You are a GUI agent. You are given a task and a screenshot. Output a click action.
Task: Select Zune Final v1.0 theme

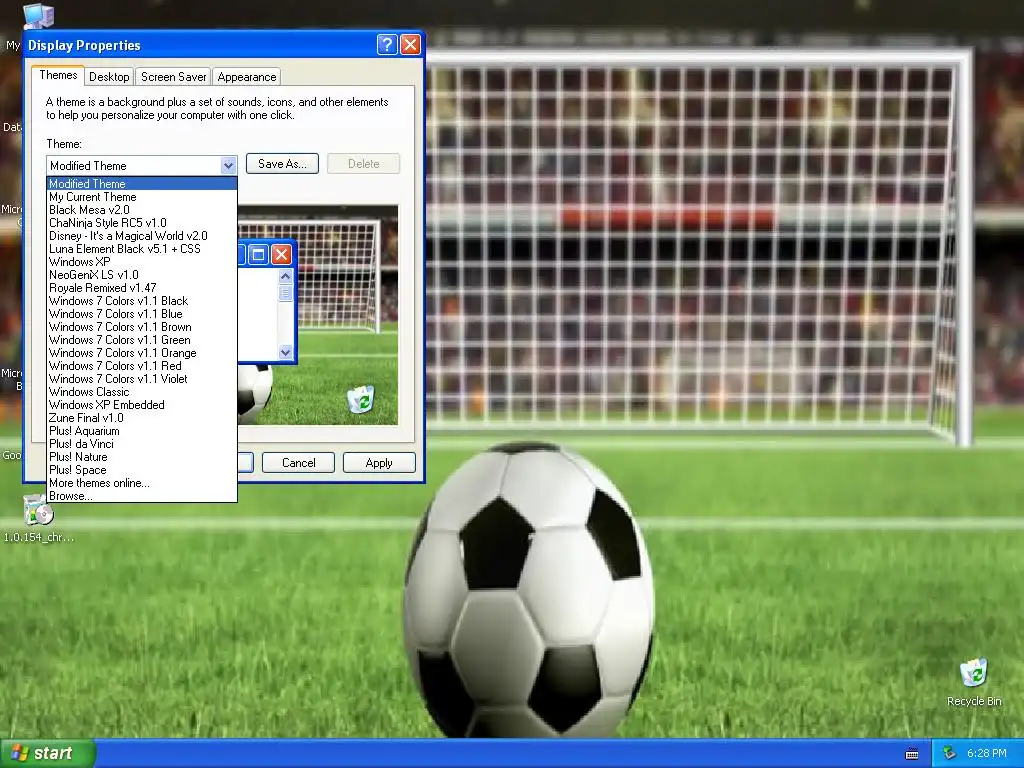pos(142,418)
